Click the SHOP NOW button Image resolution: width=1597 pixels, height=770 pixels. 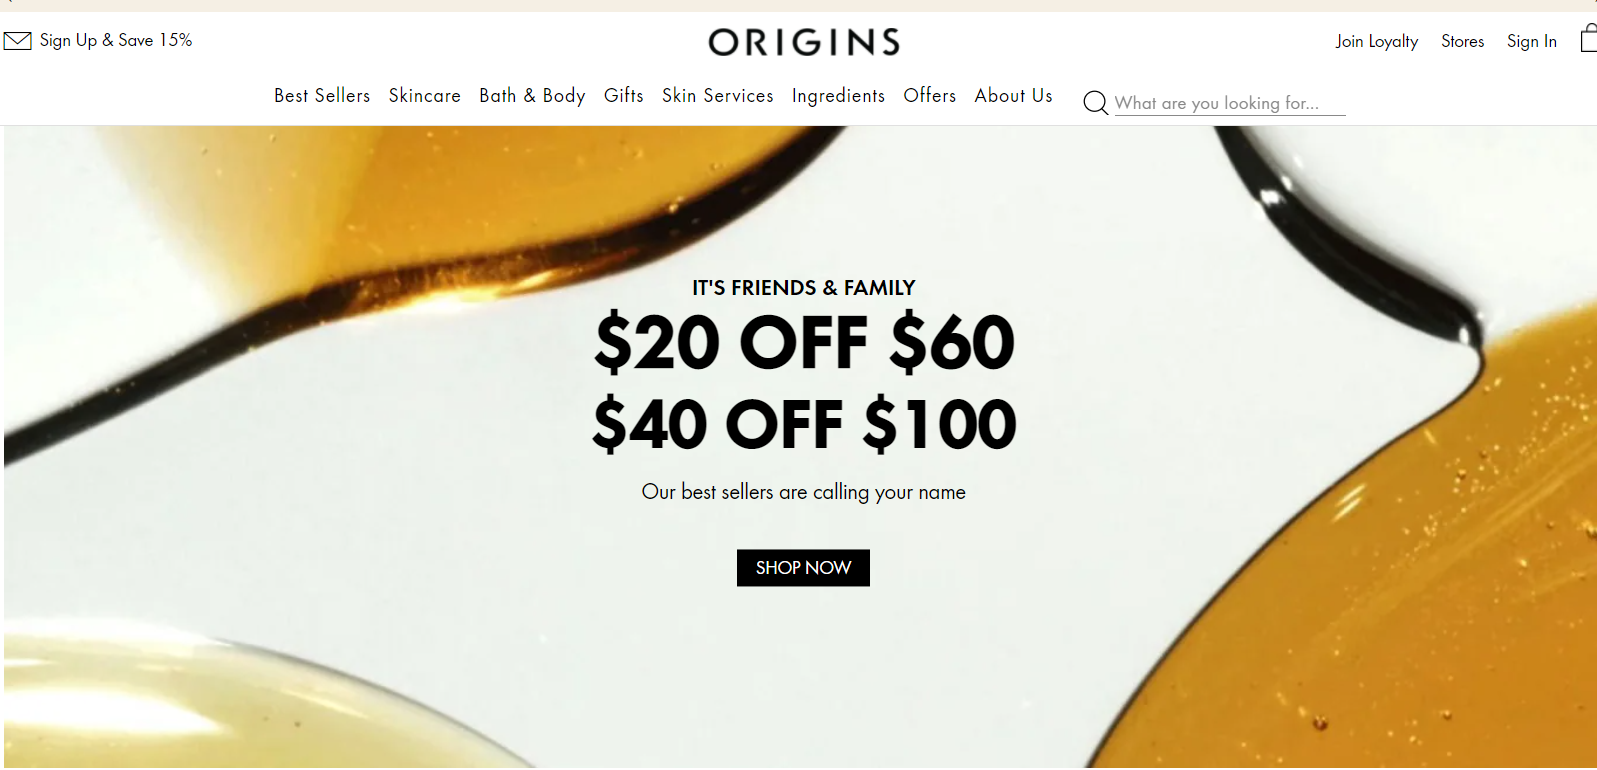803,568
